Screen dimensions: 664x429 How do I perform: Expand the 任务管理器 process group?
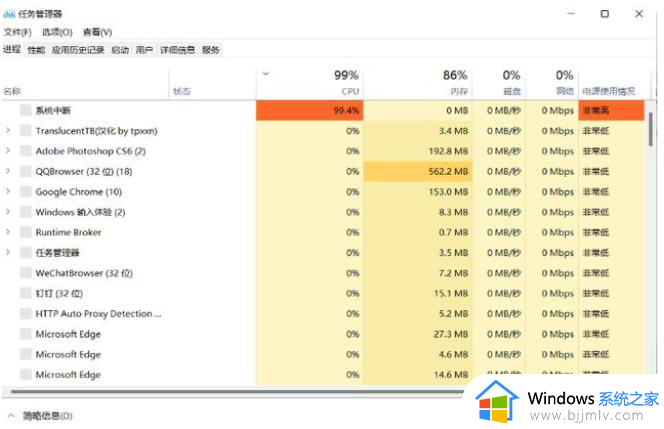8,252
